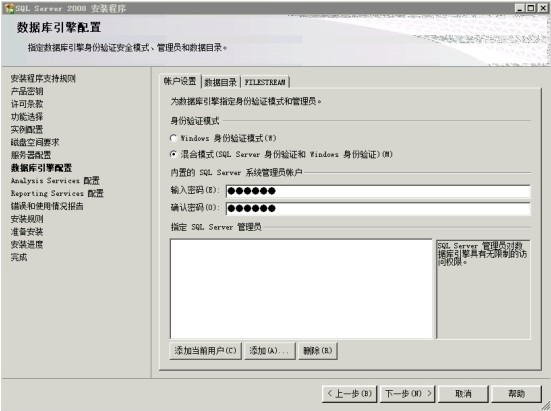Click the 确认密码 password field
This screenshot has height=411, width=551.
(378, 208)
